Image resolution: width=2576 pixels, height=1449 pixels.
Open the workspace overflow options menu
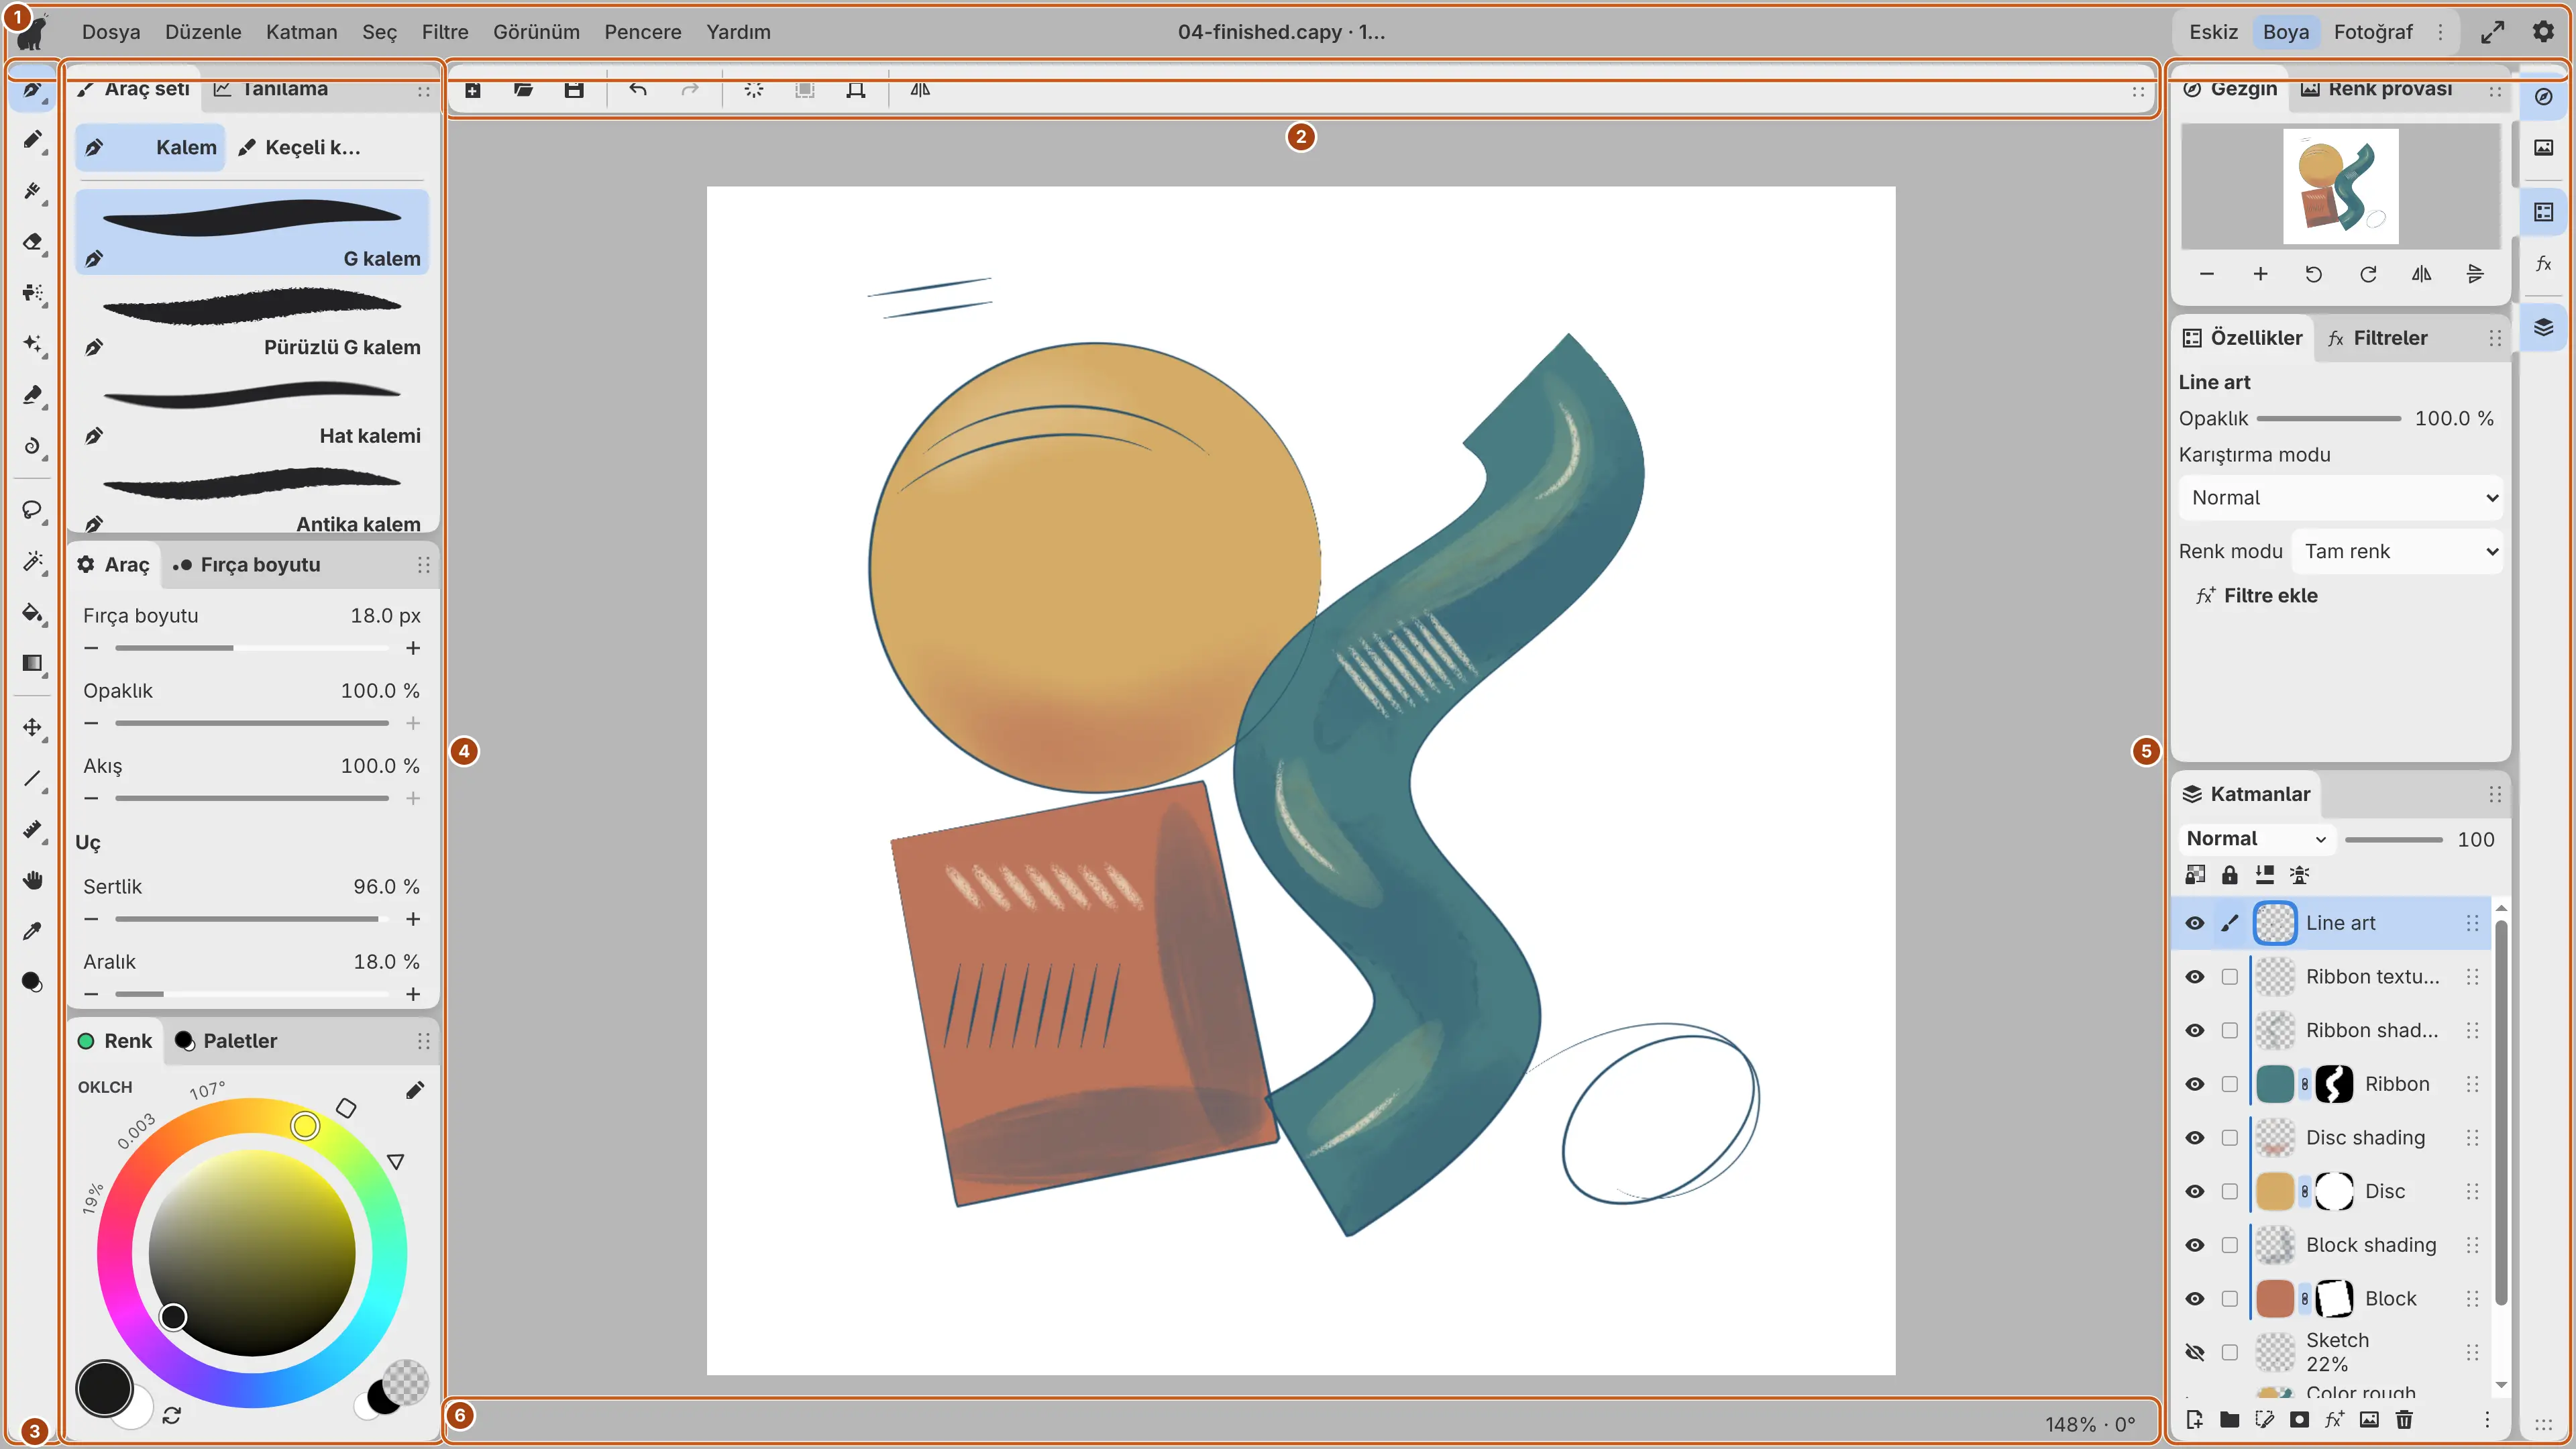point(2440,32)
